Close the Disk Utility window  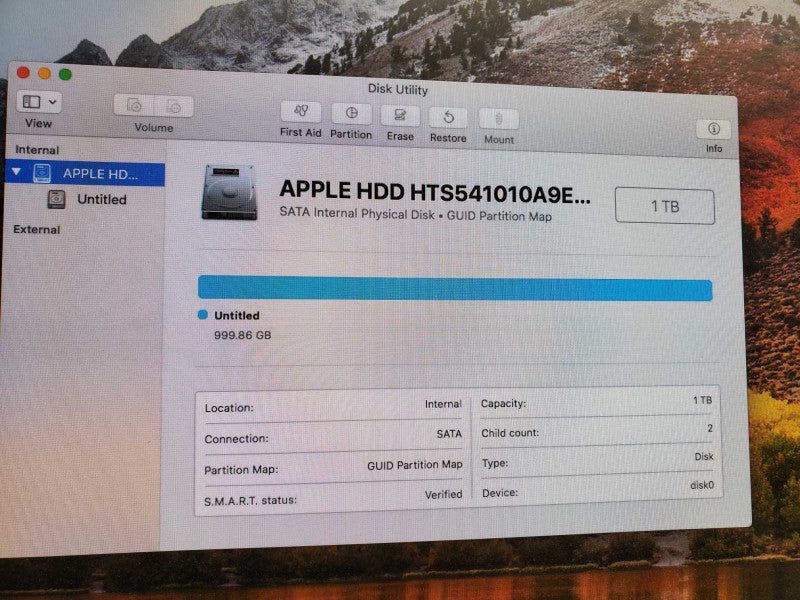tap(23, 72)
